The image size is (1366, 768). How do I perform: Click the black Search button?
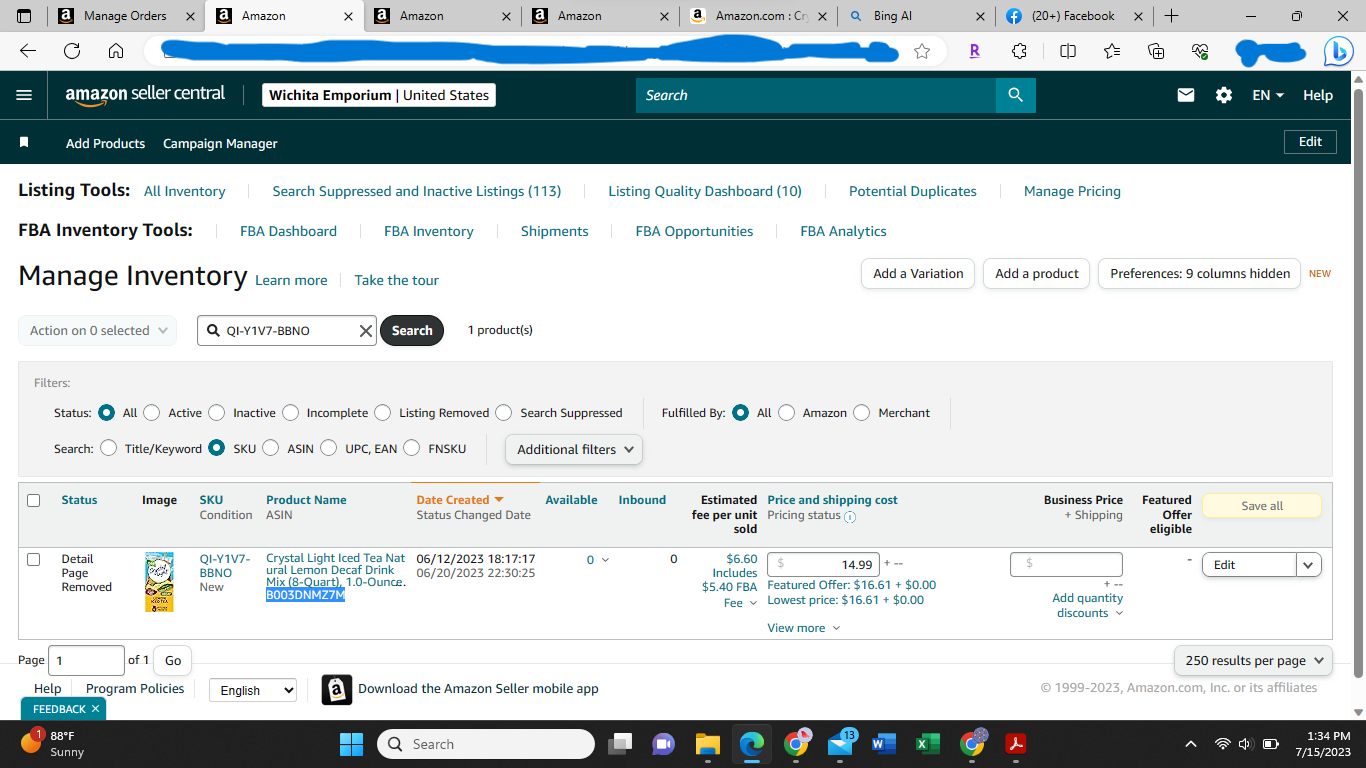tap(412, 331)
